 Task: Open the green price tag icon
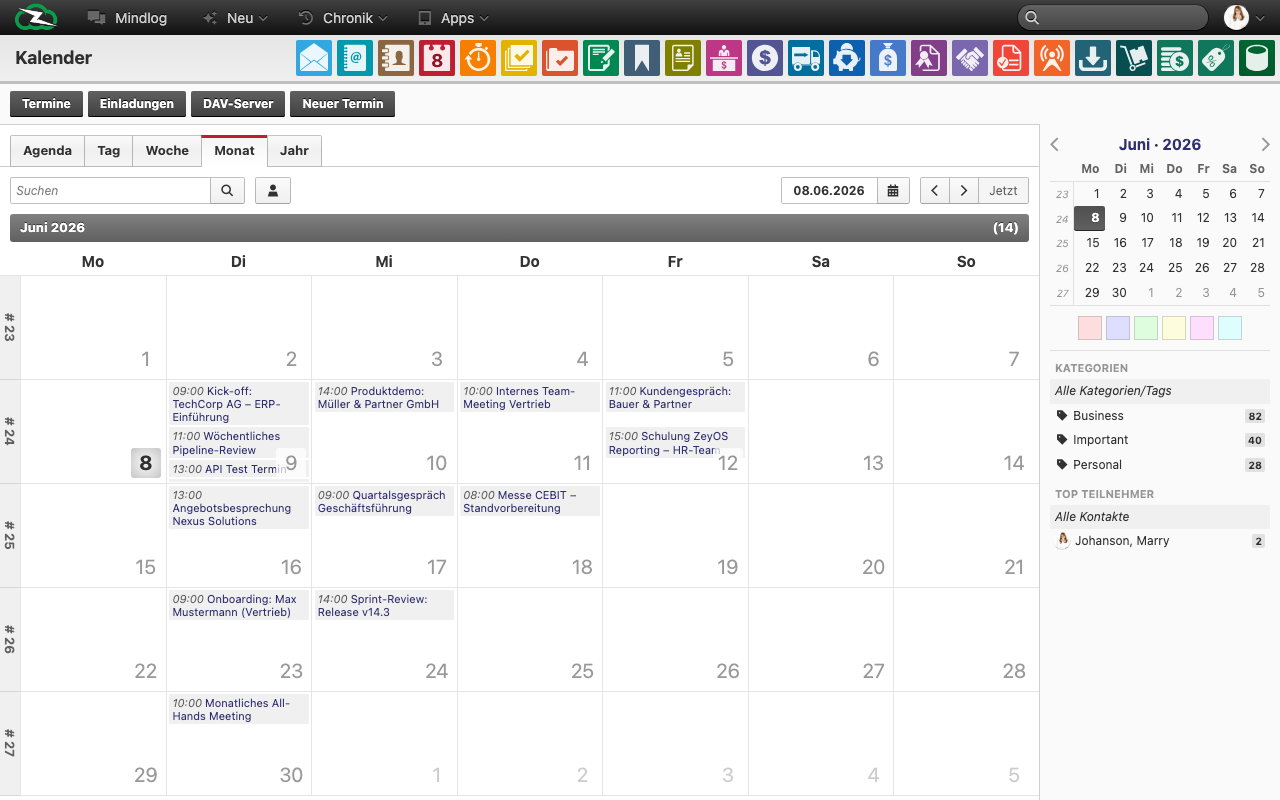tap(1216, 58)
